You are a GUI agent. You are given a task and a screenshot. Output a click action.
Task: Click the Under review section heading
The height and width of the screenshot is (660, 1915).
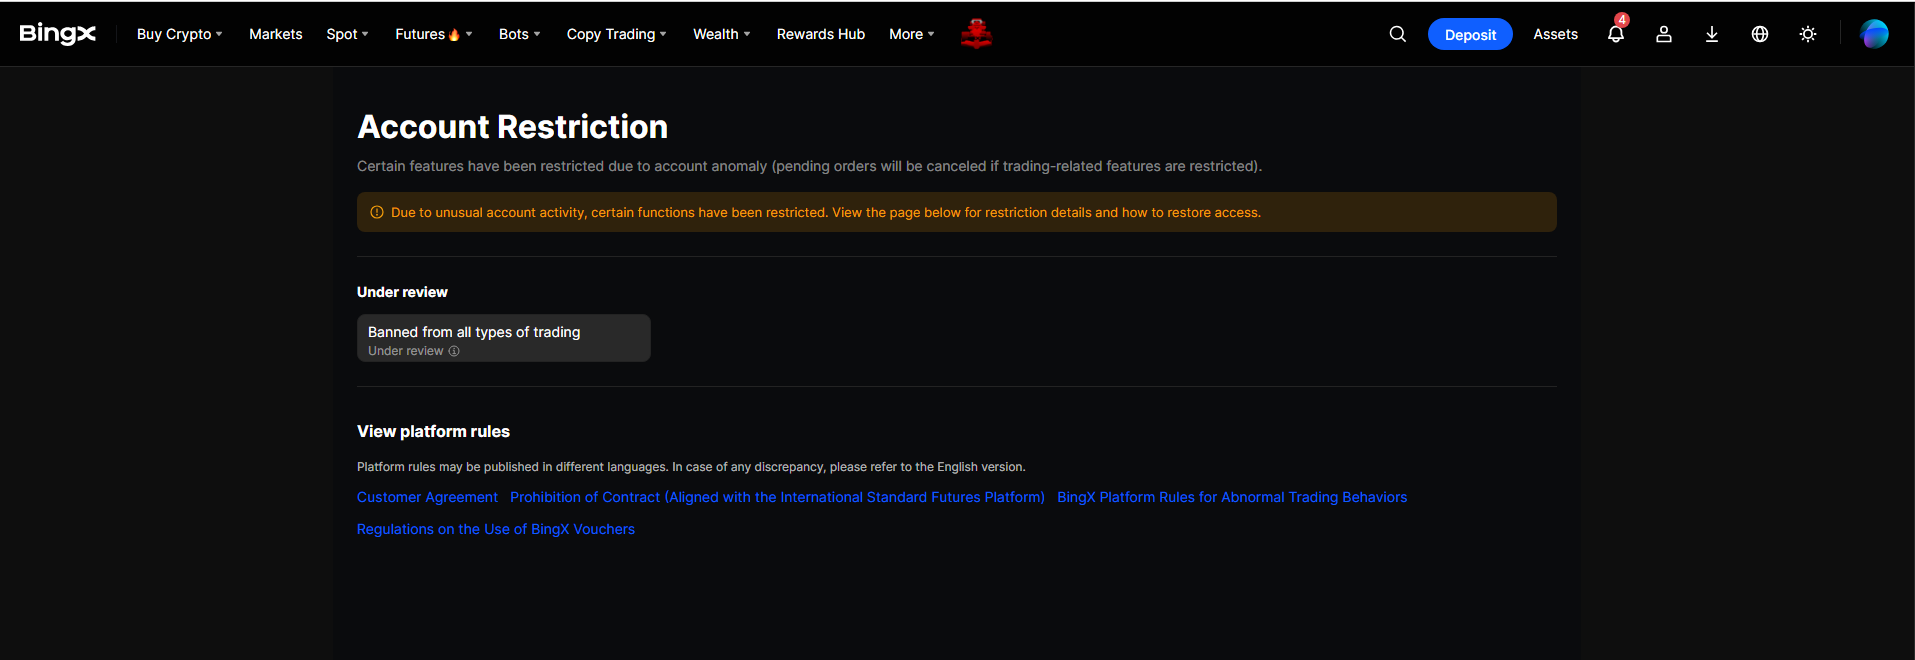click(402, 292)
